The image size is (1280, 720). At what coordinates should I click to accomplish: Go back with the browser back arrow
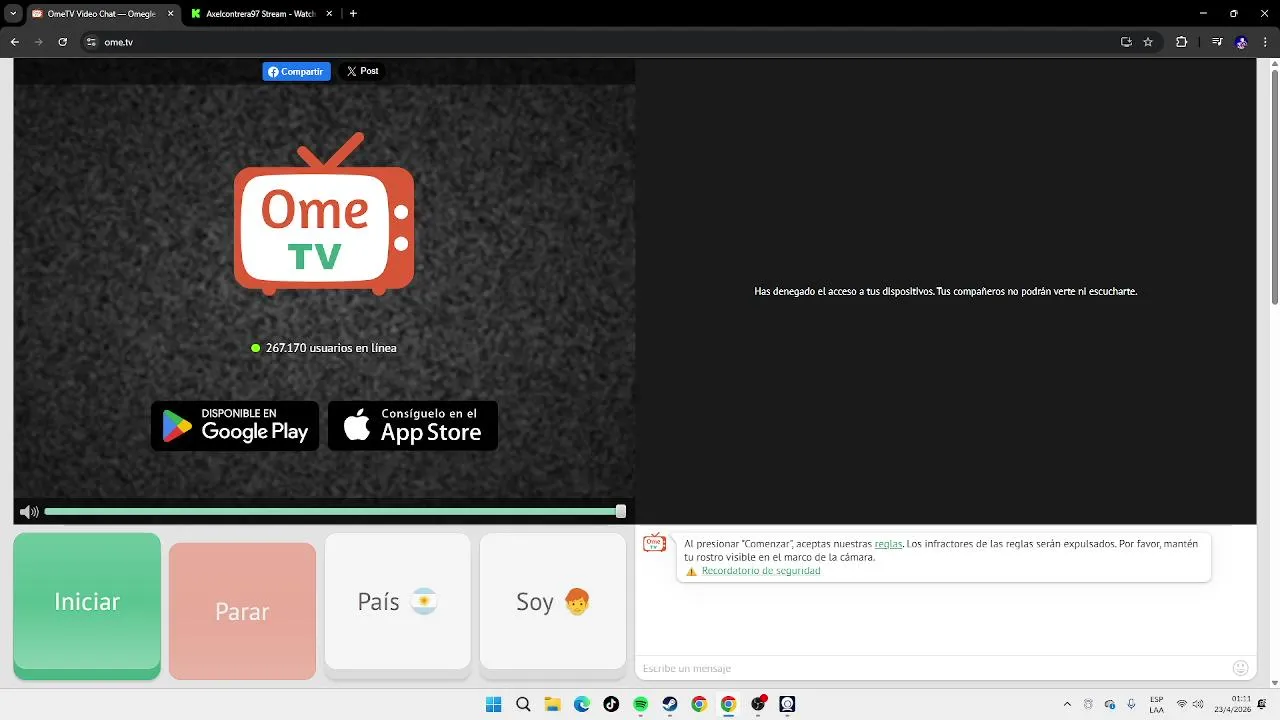14,42
